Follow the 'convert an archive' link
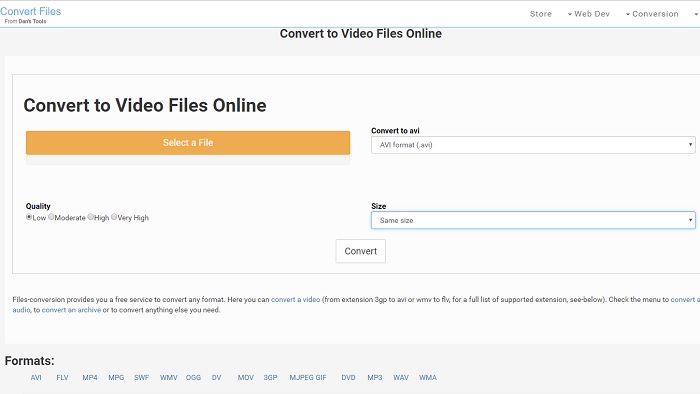Viewport: 700px width, 394px height. (x=71, y=310)
